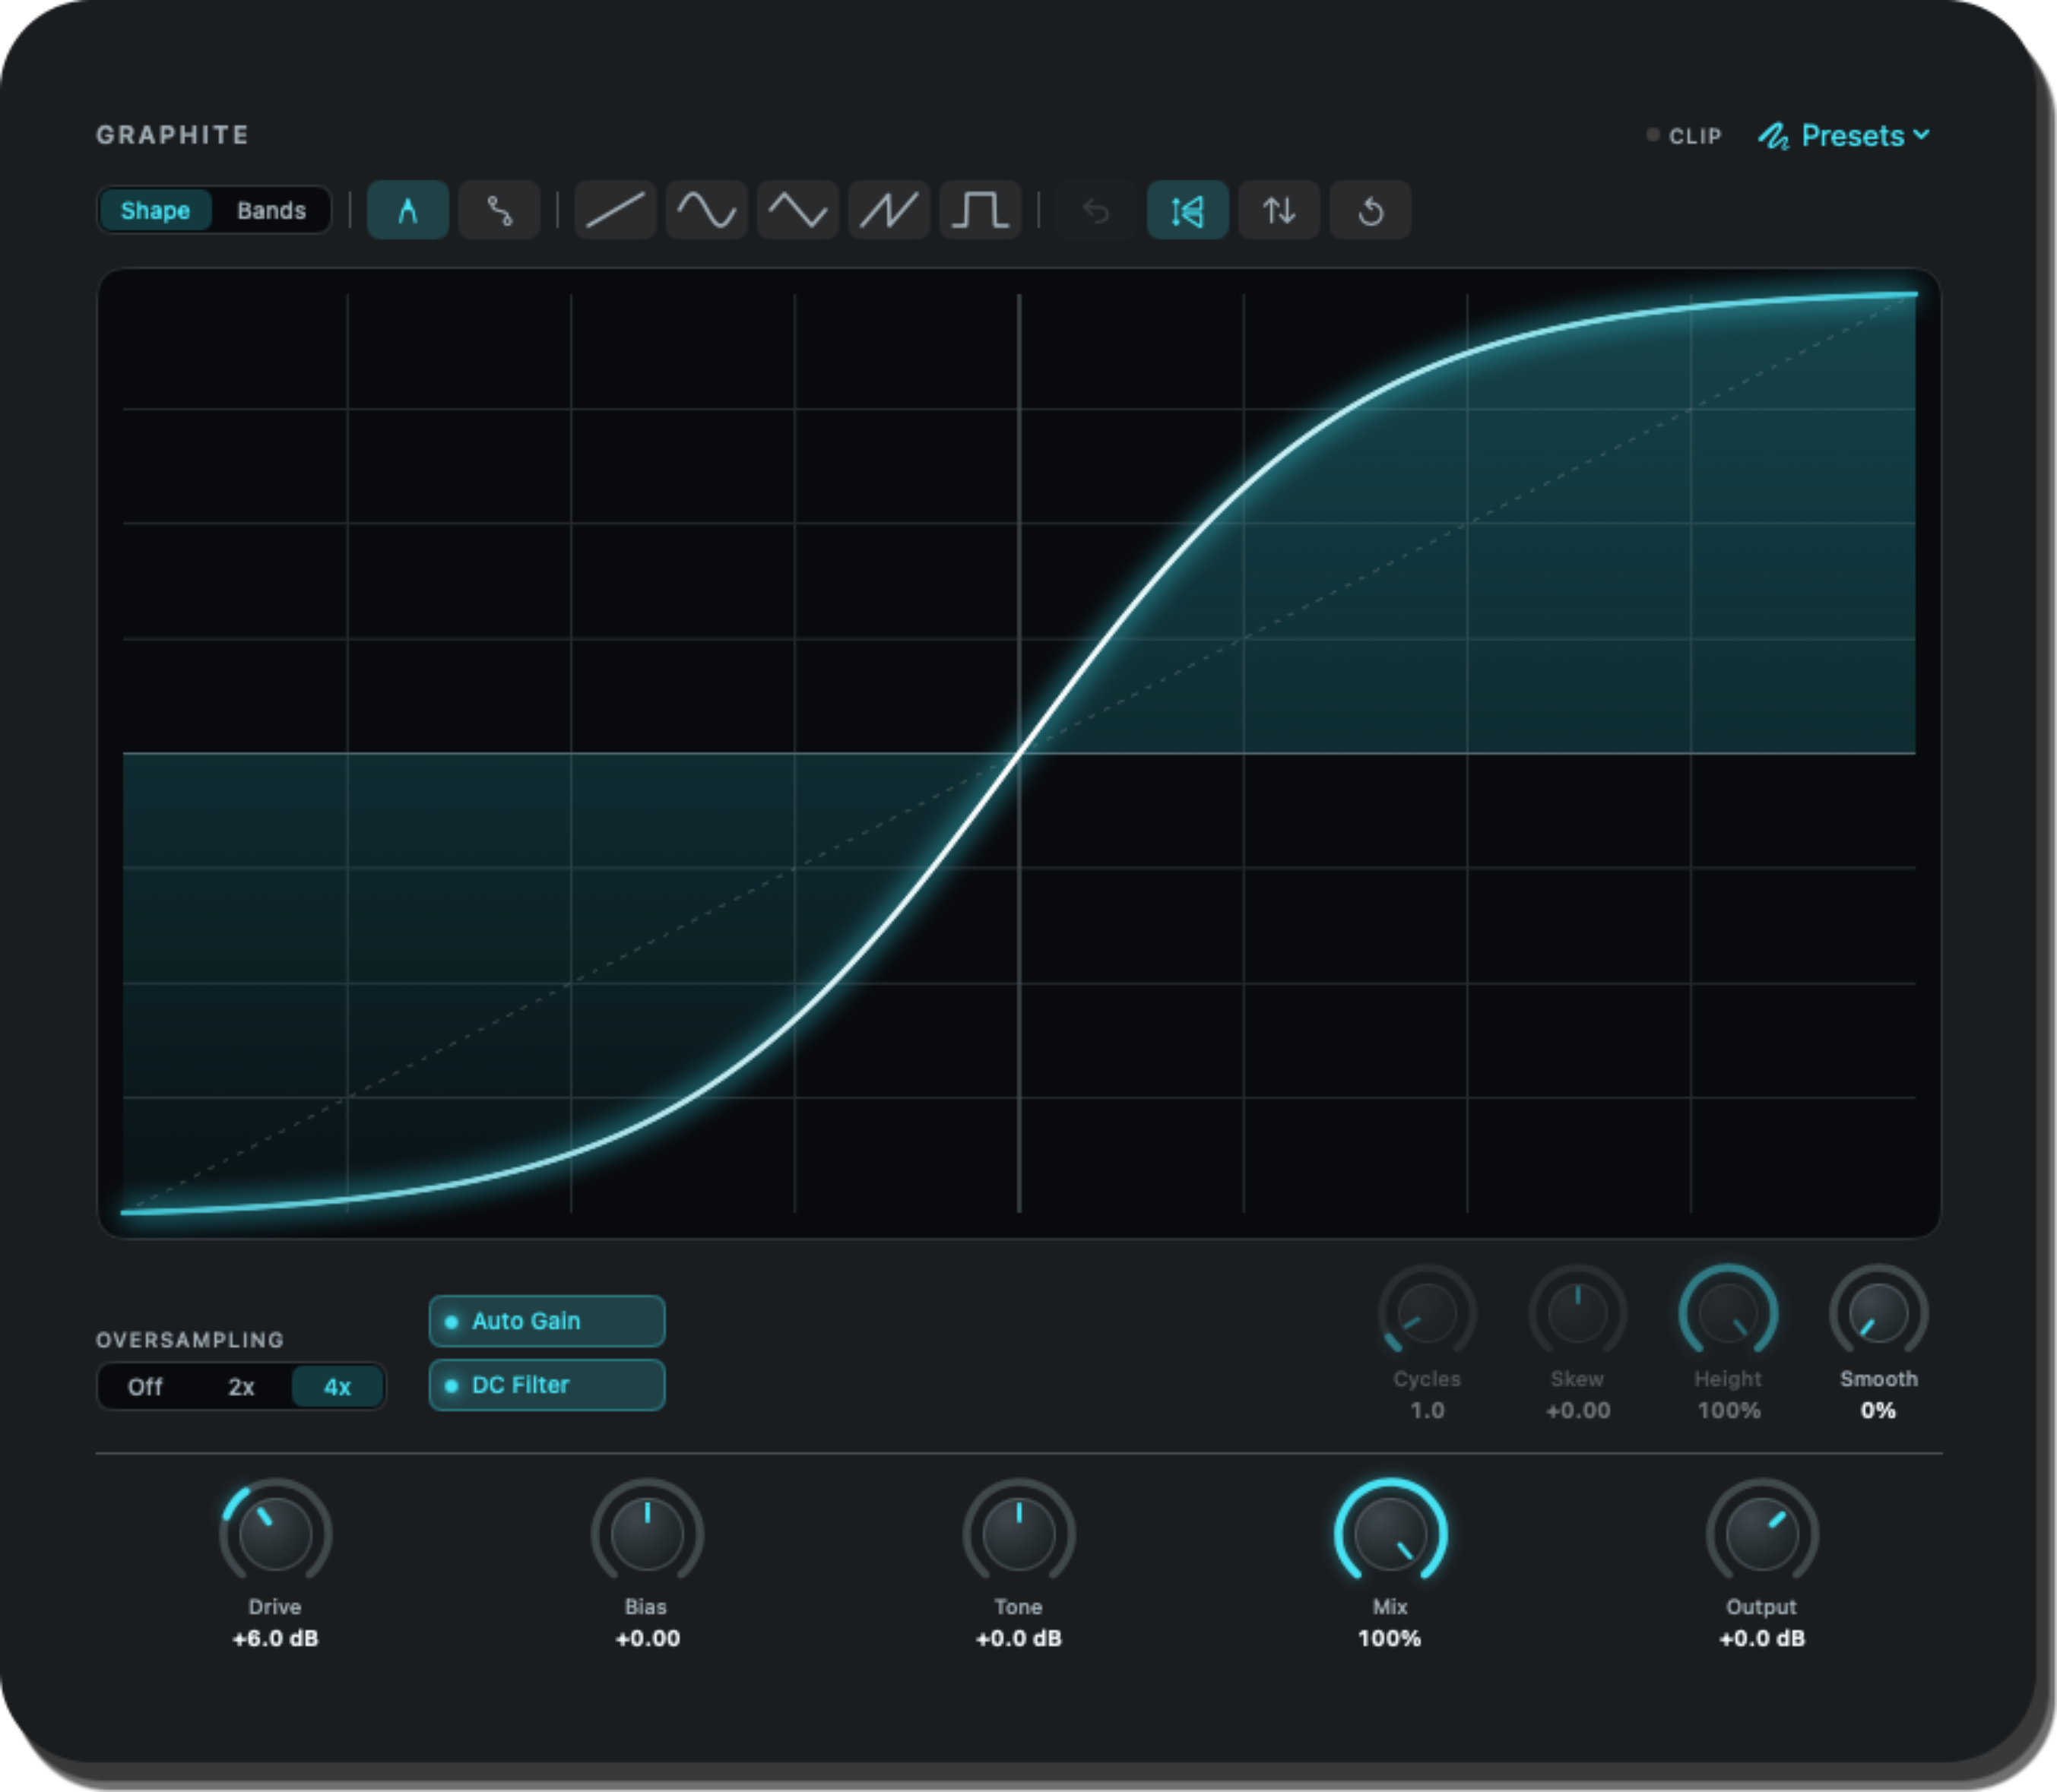The width and height of the screenshot is (2057, 1792).
Task: Click the Height knob
Action: [x=1728, y=1313]
